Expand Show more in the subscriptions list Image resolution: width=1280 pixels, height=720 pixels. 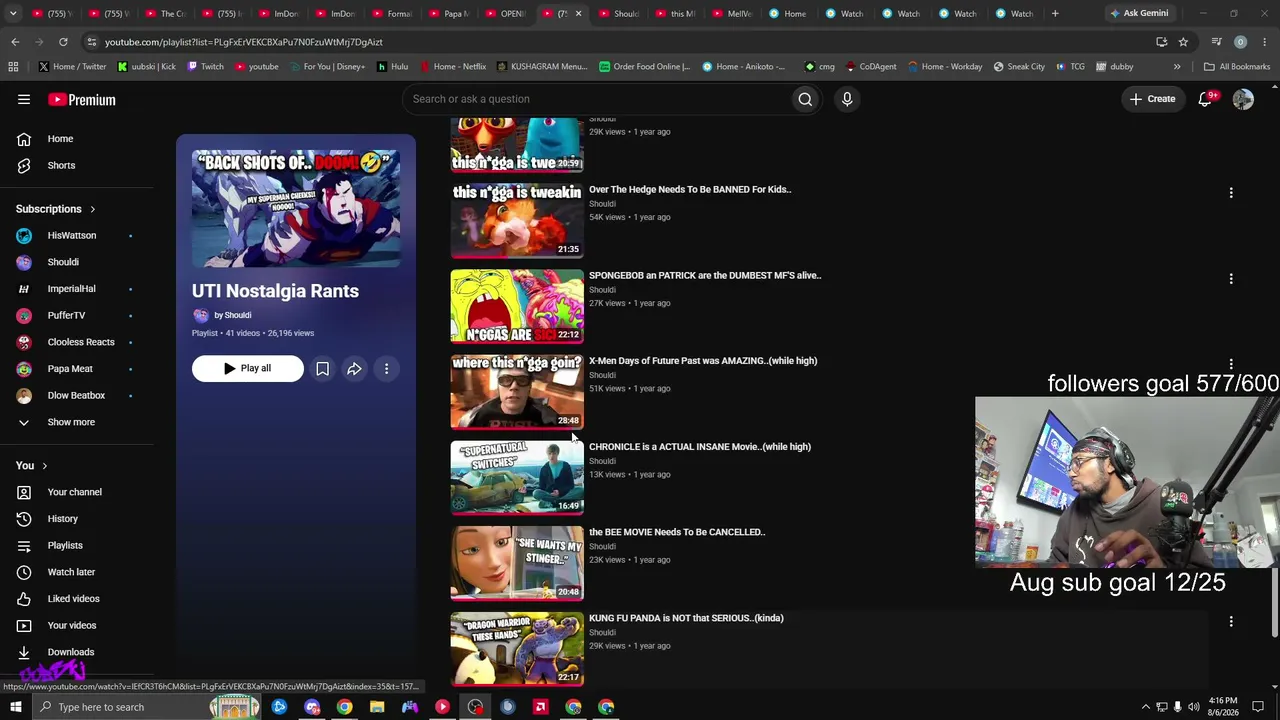(x=71, y=422)
